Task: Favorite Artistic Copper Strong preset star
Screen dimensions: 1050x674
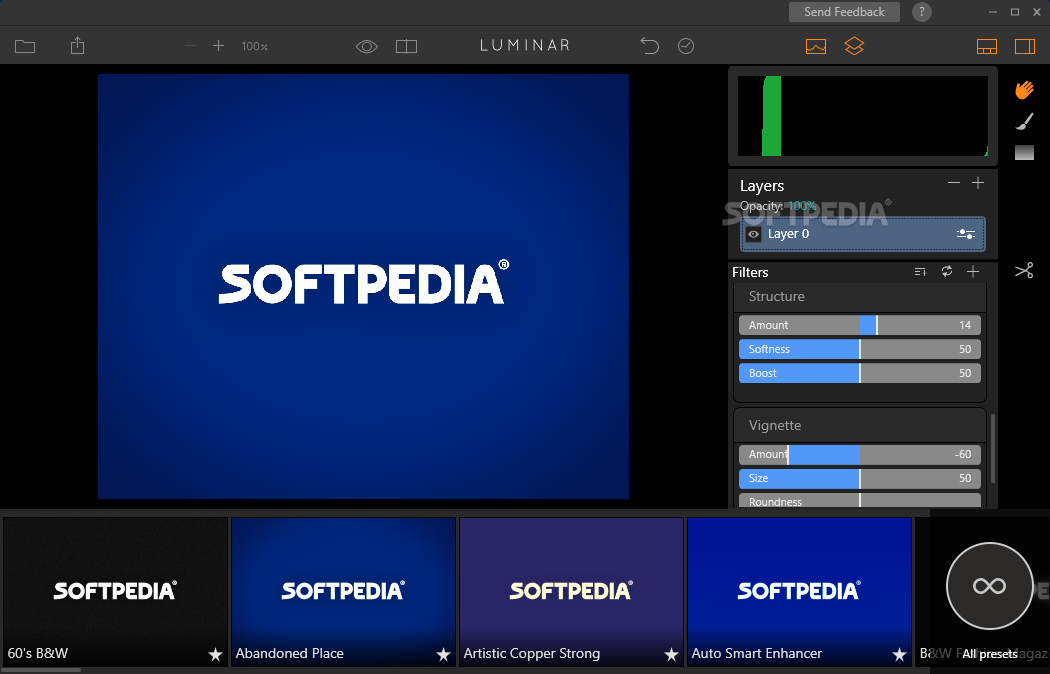Action: [671, 655]
